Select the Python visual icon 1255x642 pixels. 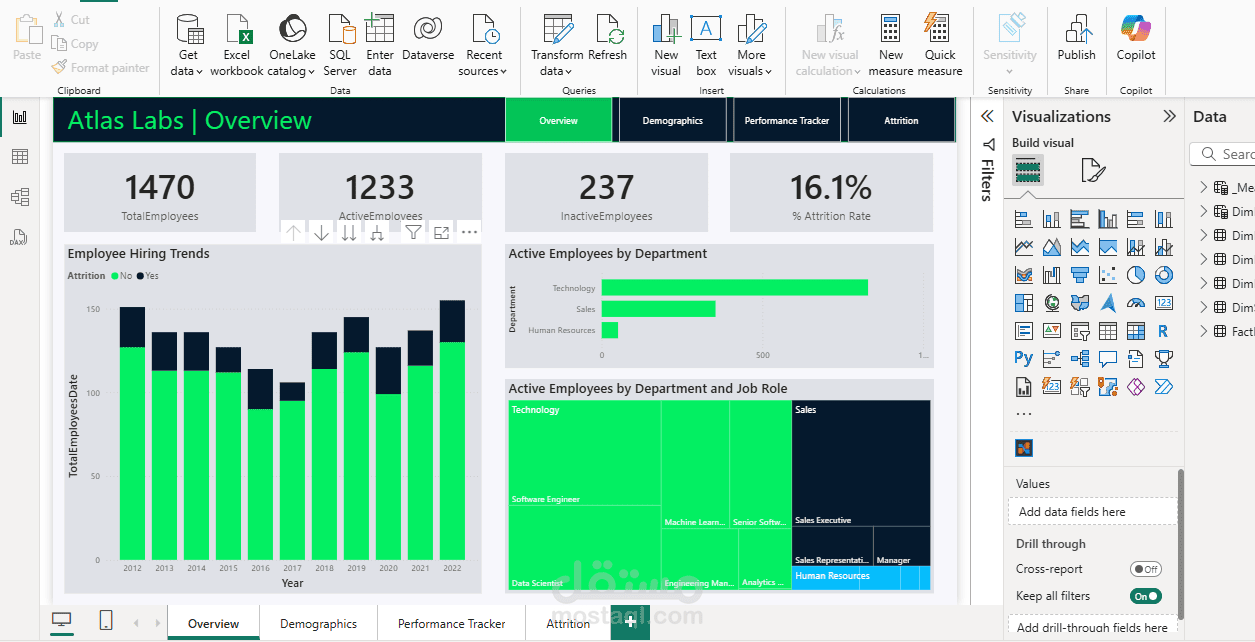[1023, 357]
